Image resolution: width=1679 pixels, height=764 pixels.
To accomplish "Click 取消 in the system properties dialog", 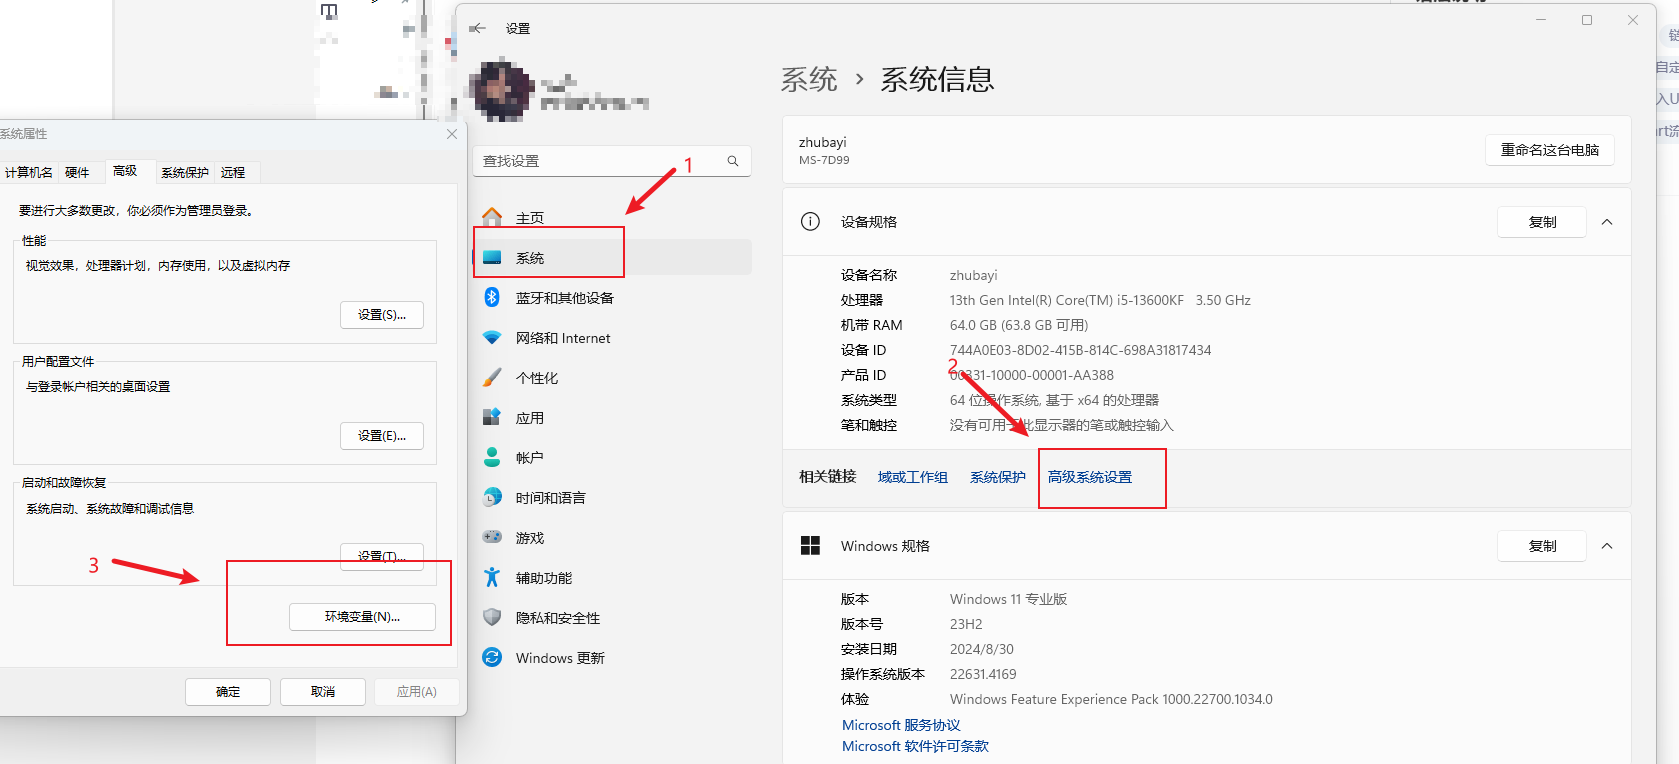I will click(x=323, y=691).
